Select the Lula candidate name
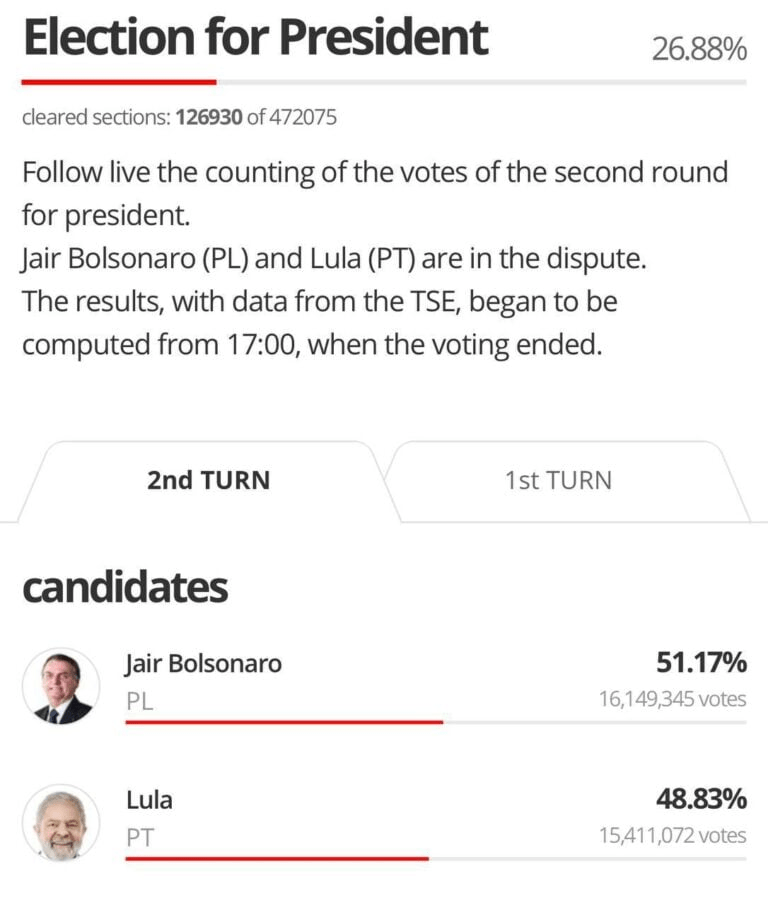 [x=149, y=800]
